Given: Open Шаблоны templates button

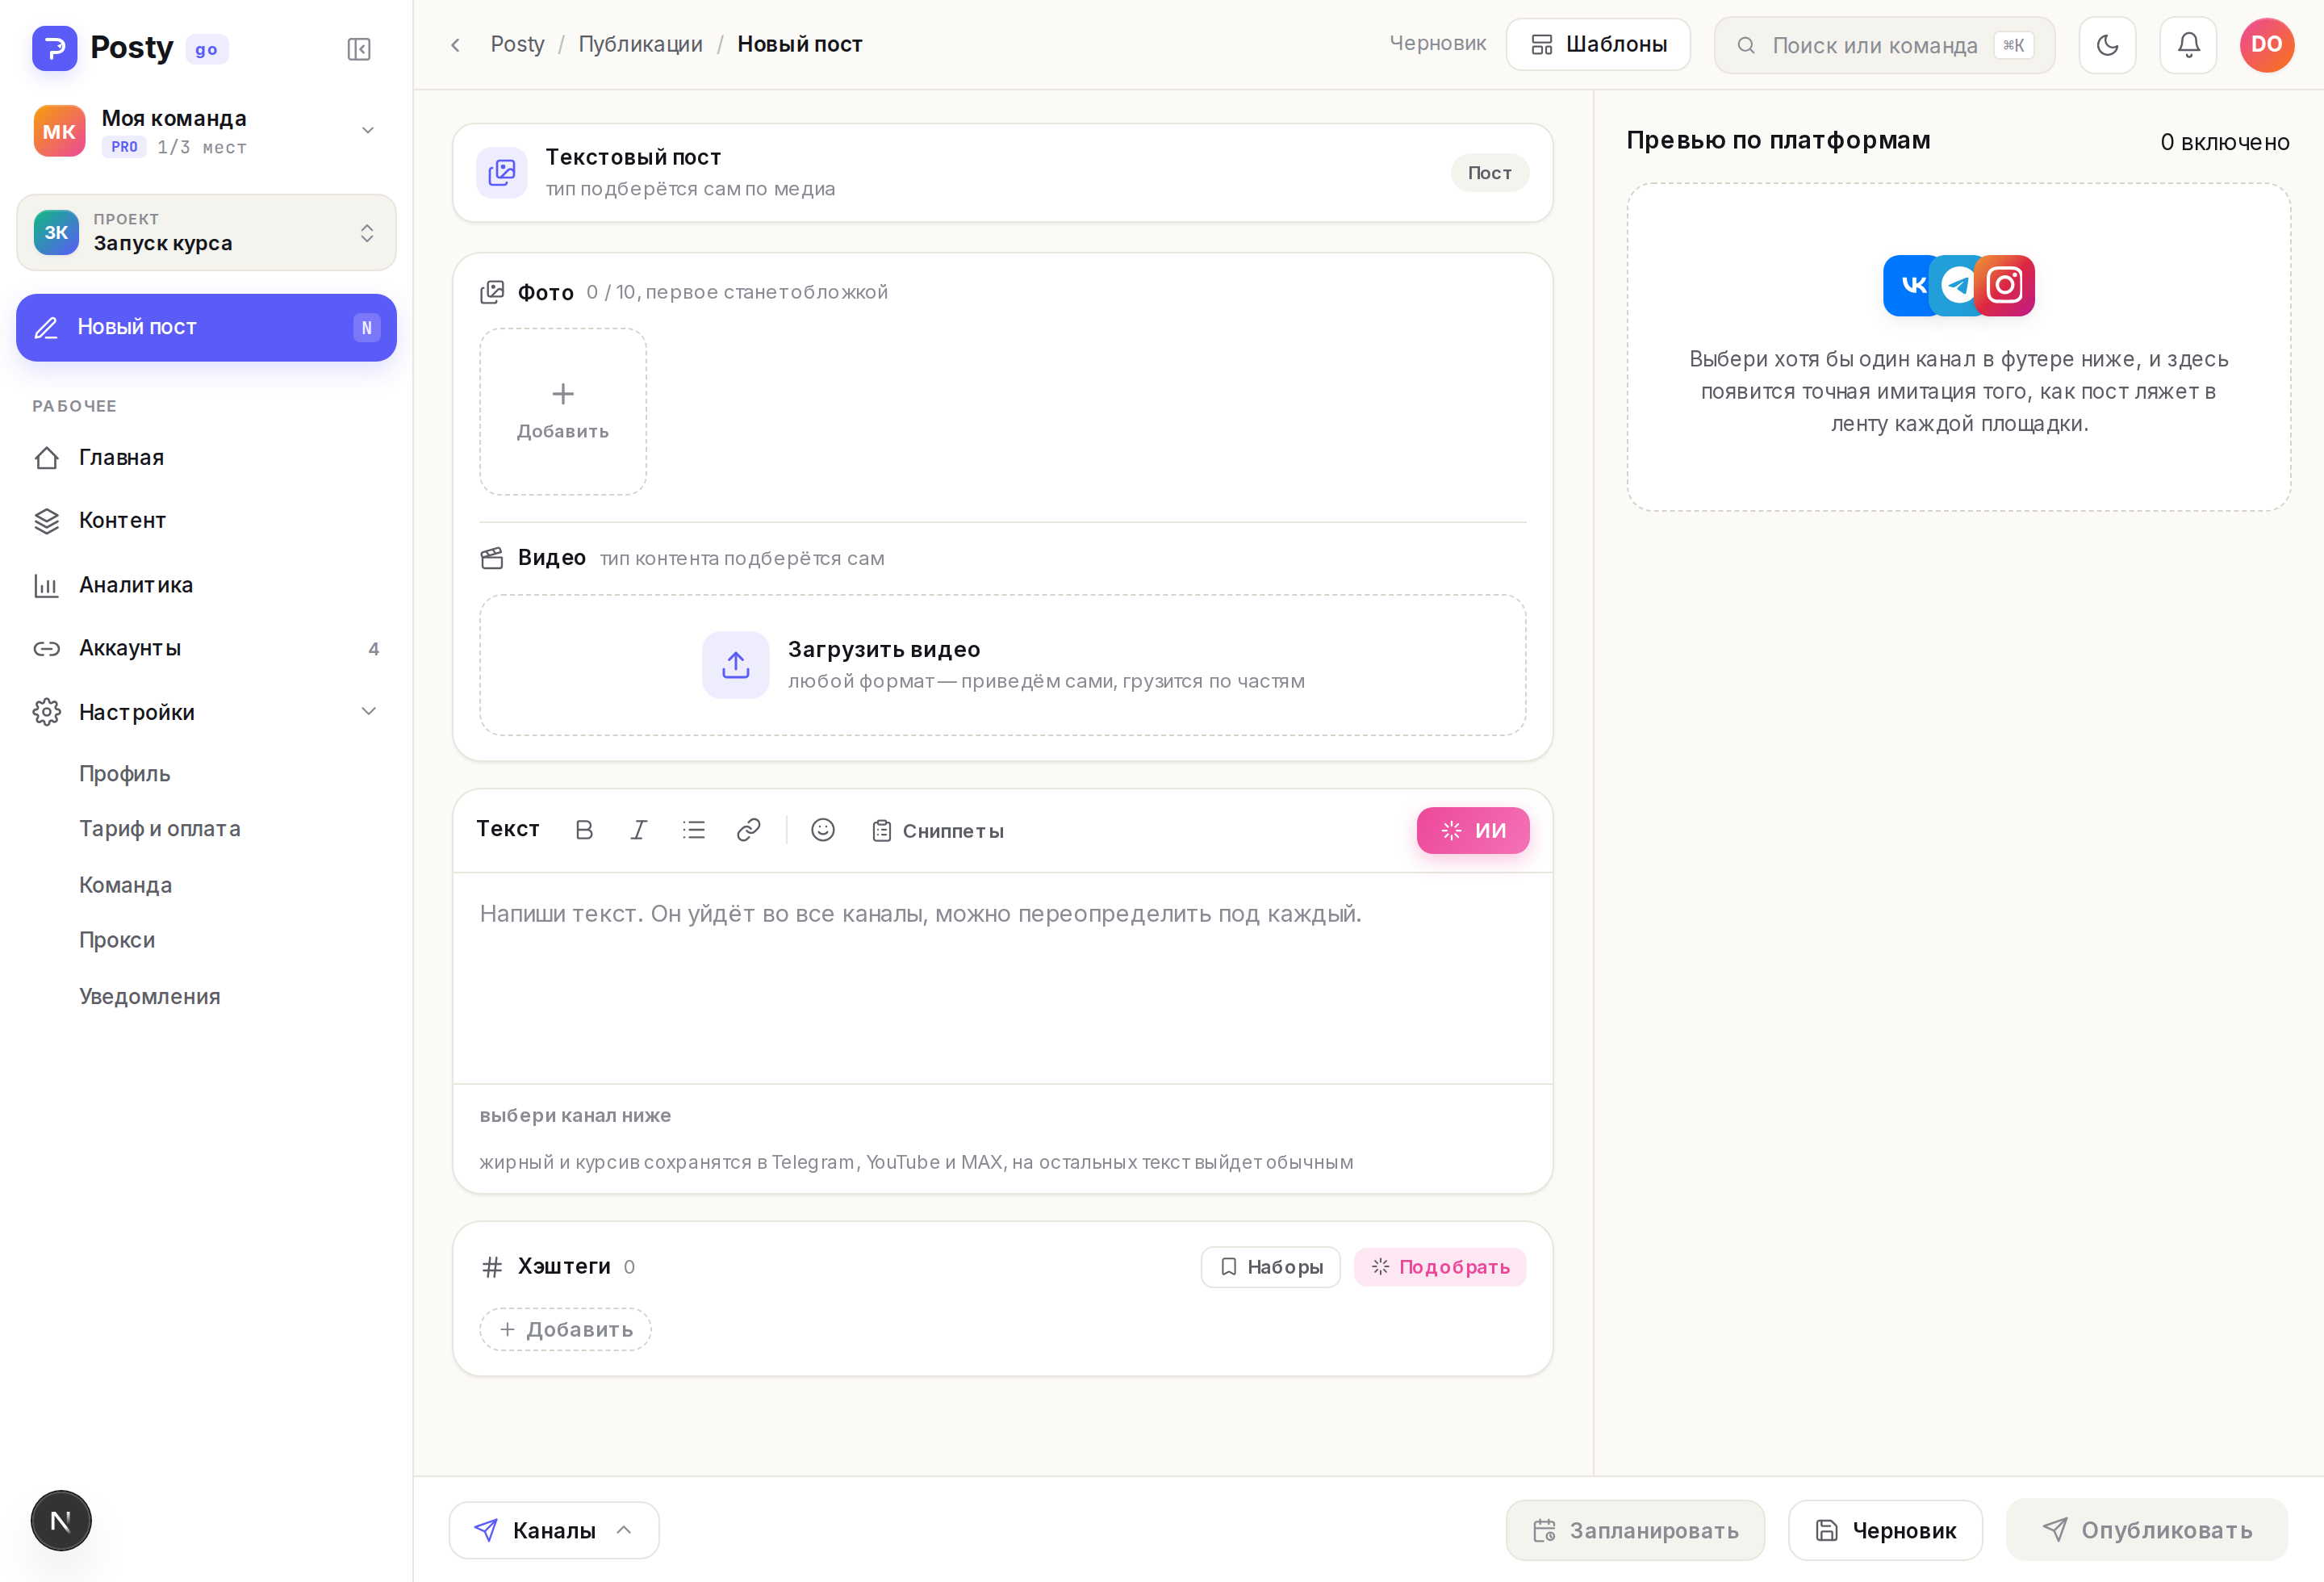Looking at the screenshot, I should pyautogui.click(x=1598, y=45).
